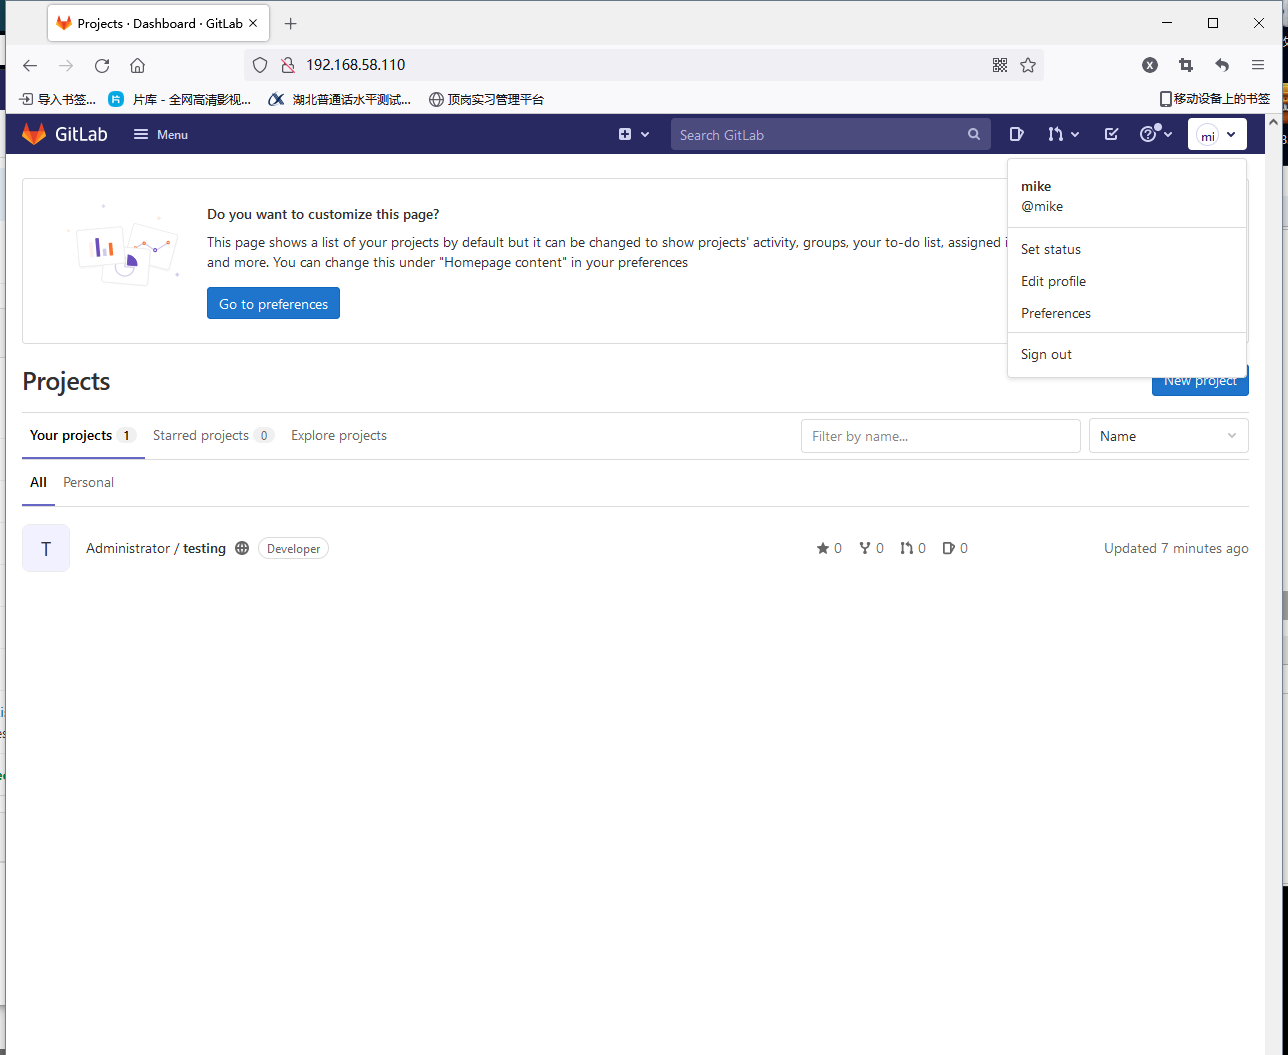Focus the Filter by name field
The height and width of the screenshot is (1055, 1288).
(940, 436)
